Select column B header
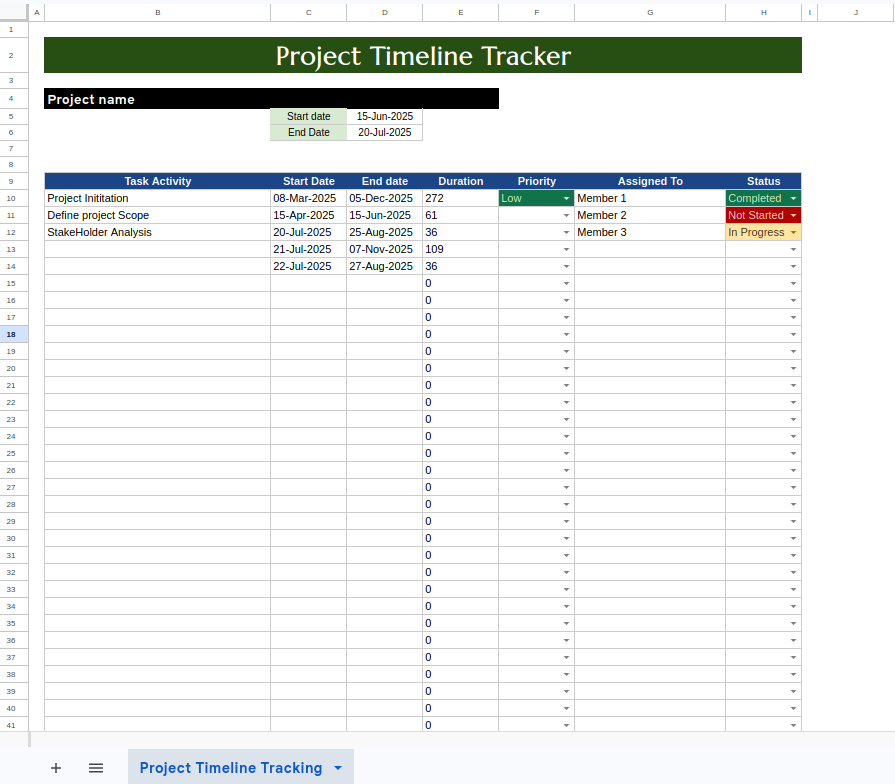 pos(158,13)
